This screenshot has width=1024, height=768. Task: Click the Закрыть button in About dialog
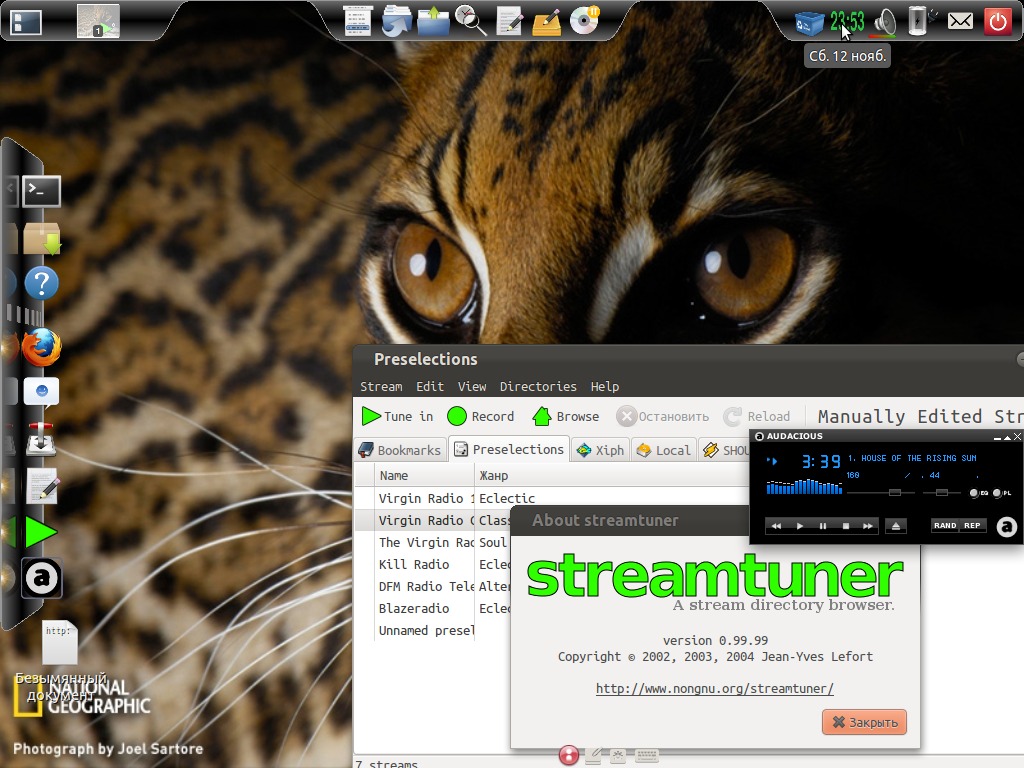(x=864, y=722)
